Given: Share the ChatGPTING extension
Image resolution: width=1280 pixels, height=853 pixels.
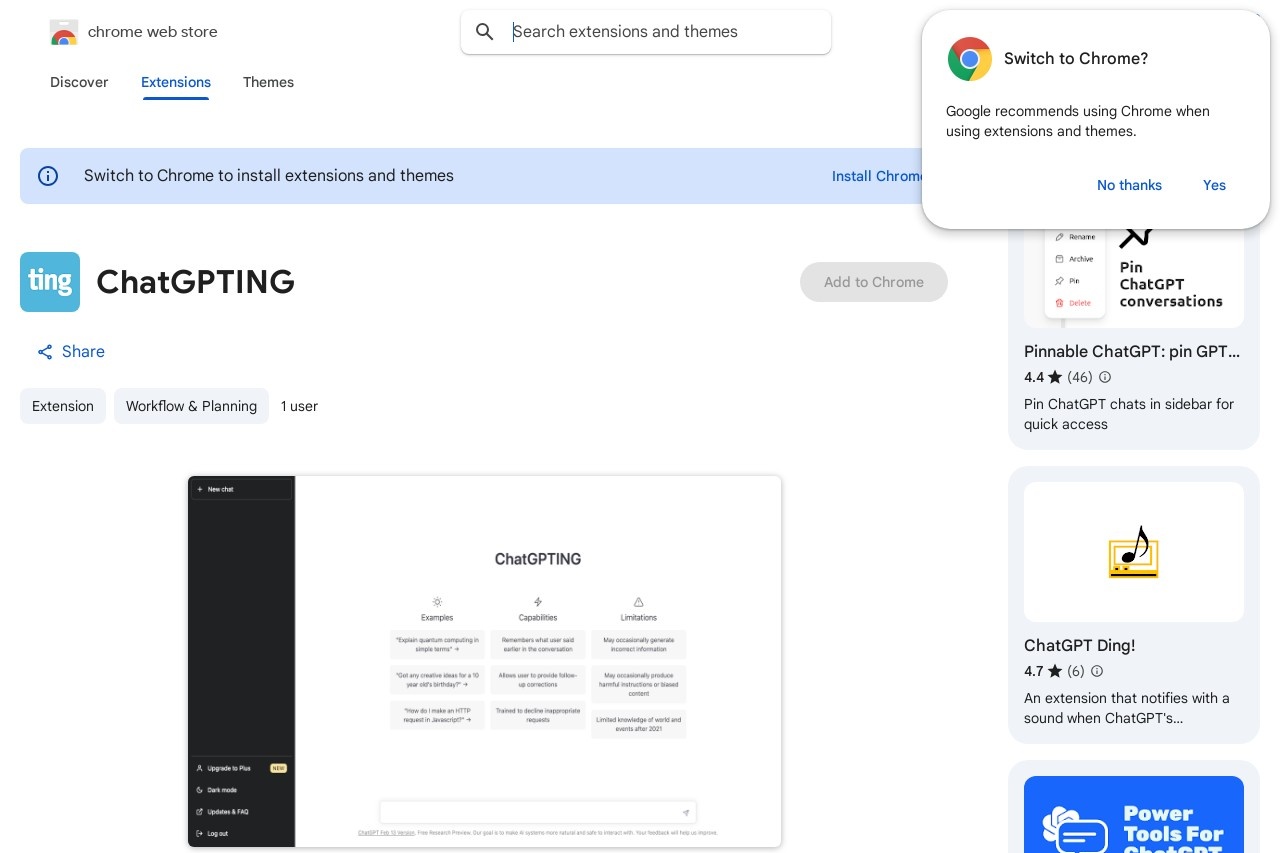Looking at the screenshot, I should click(71, 352).
